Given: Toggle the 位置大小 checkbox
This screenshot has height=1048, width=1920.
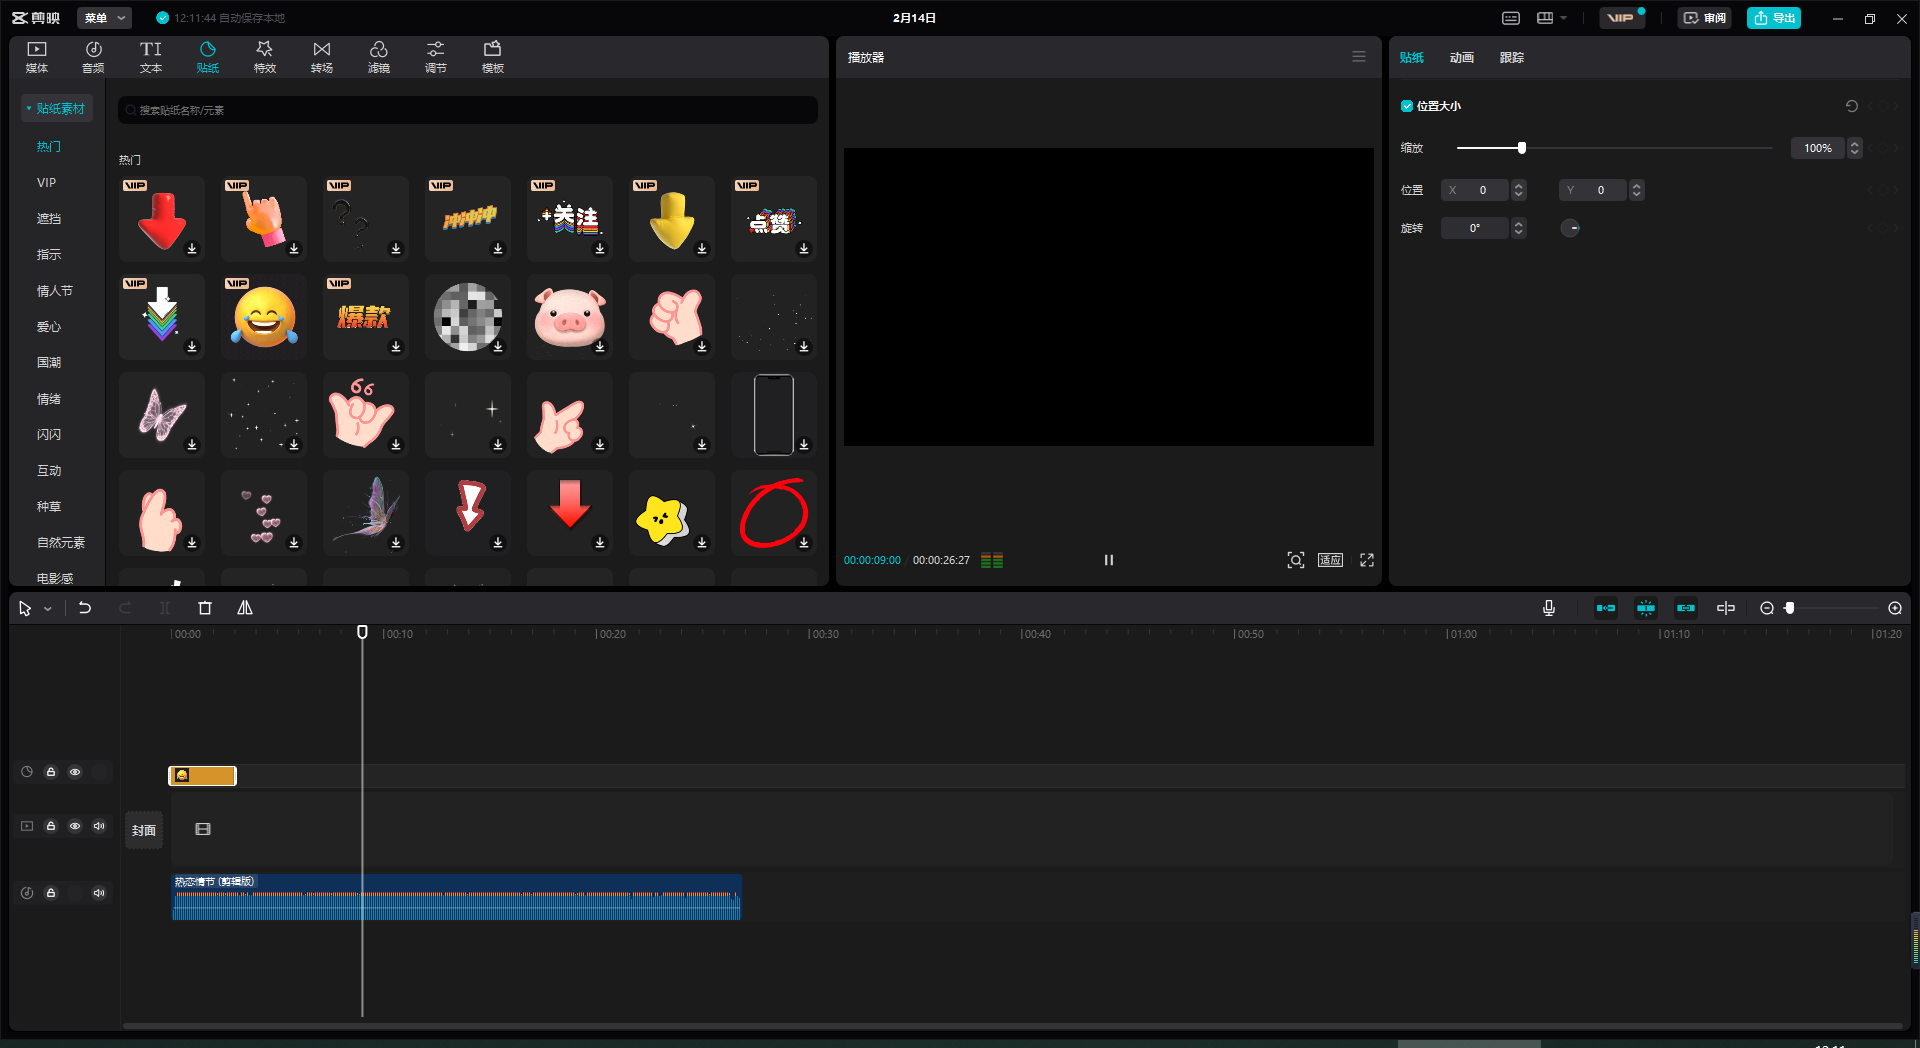Looking at the screenshot, I should pos(1407,106).
